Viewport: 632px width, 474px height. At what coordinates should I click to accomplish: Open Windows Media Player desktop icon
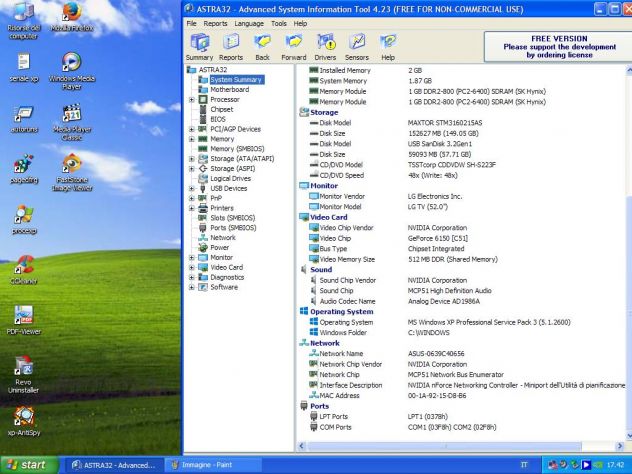click(x=72, y=71)
